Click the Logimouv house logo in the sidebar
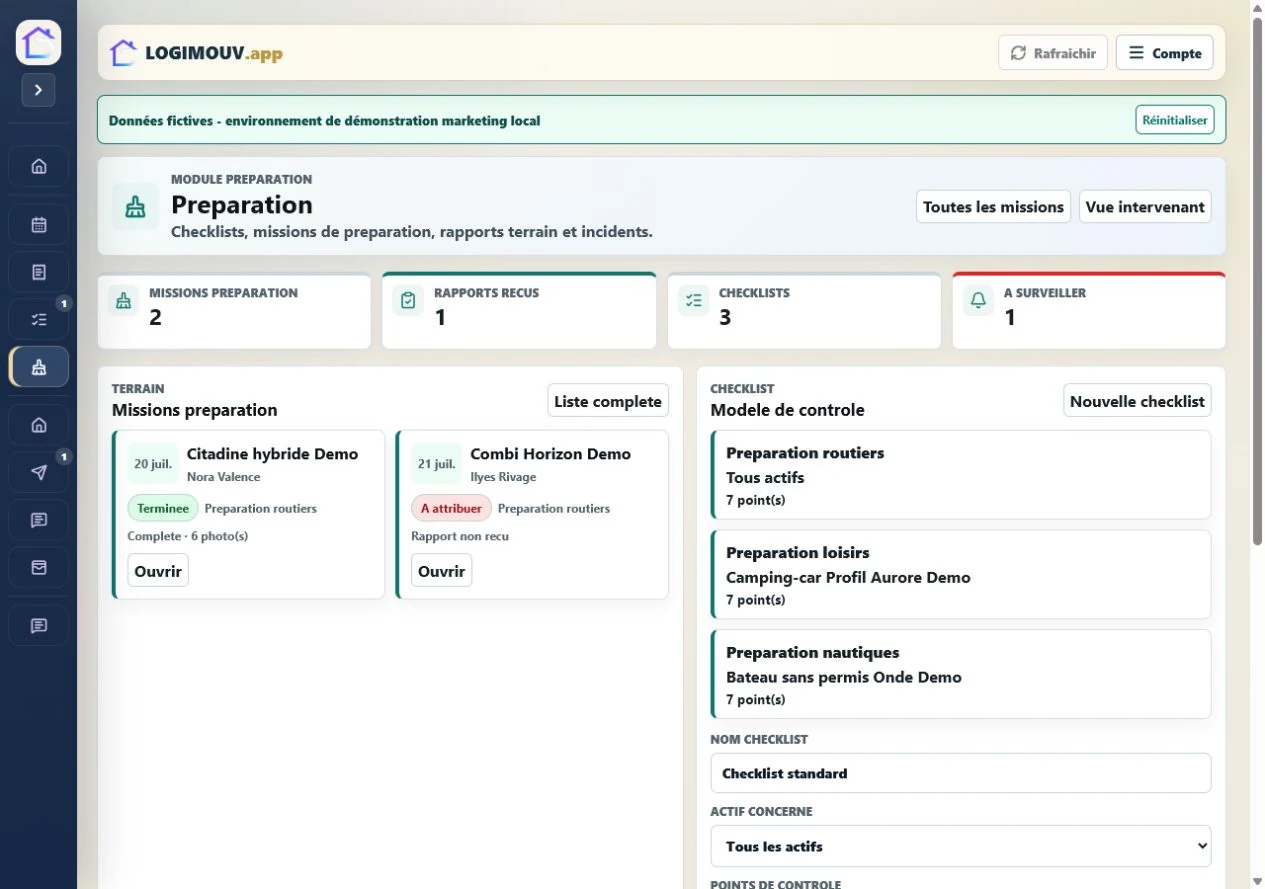Viewport: 1265px width, 889px height. pyautogui.click(x=38, y=43)
